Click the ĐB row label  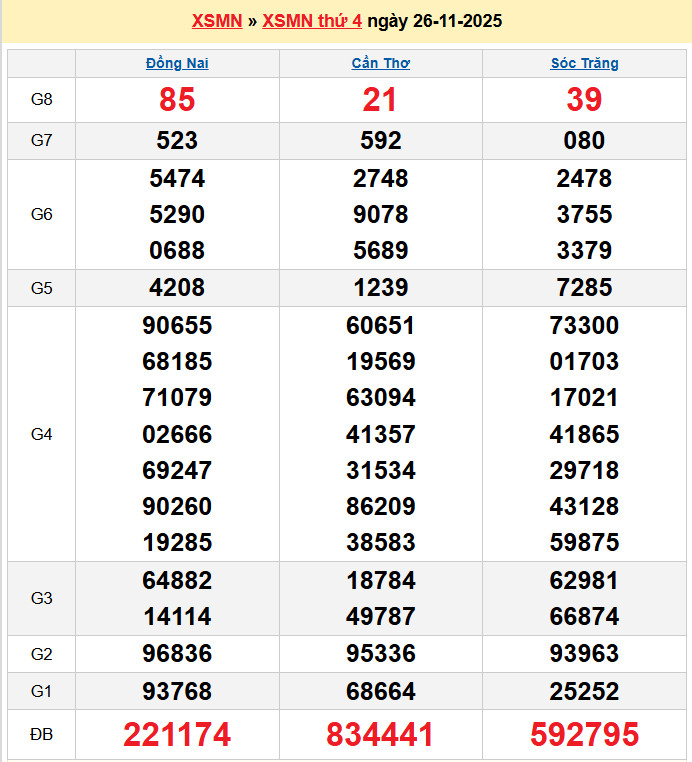41,735
